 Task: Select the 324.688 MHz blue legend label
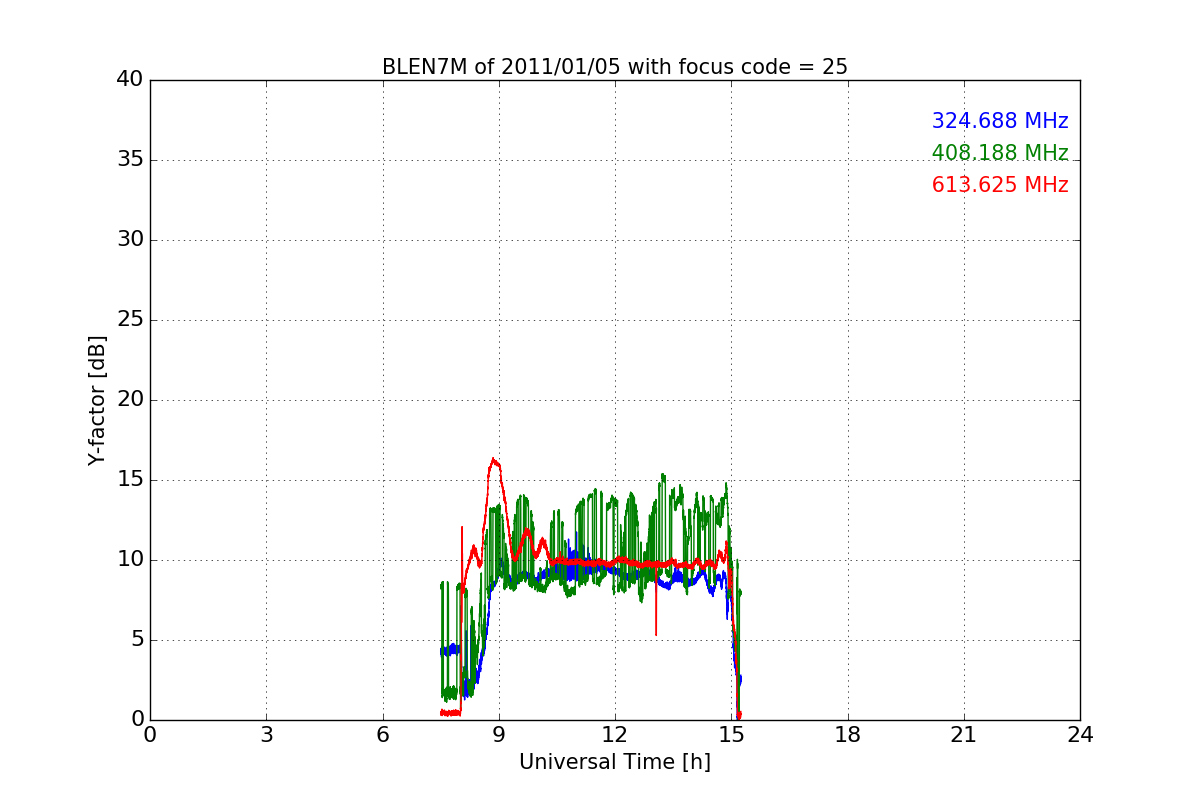click(x=999, y=121)
